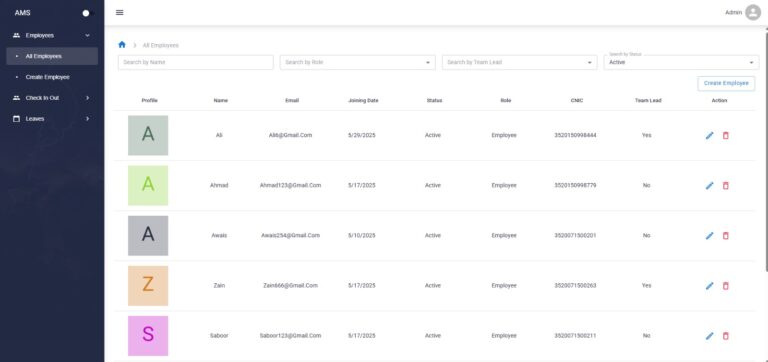Collapse the Employees sidebar section
The height and width of the screenshot is (362, 768).
pyautogui.click(x=88, y=35)
